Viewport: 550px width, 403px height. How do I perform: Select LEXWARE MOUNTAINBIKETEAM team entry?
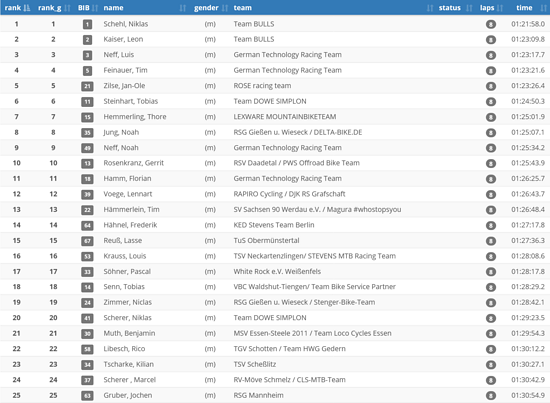(285, 117)
